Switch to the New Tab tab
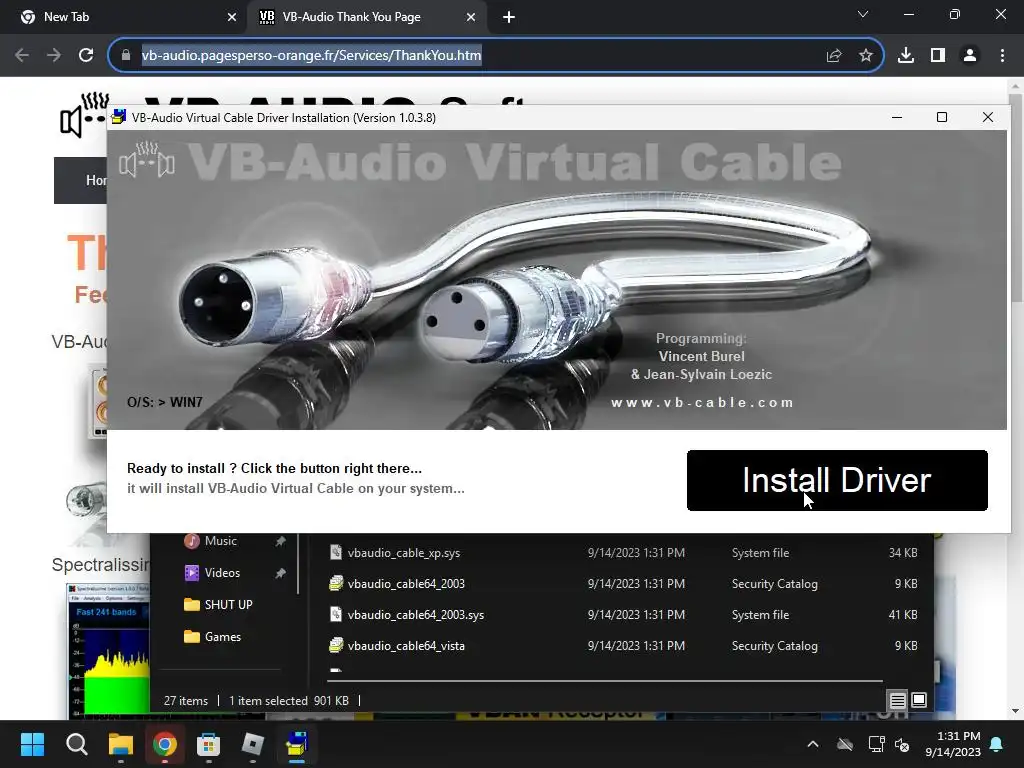Image resolution: width=1024 pixels, height=768 pixels. (x=124, y=17)
